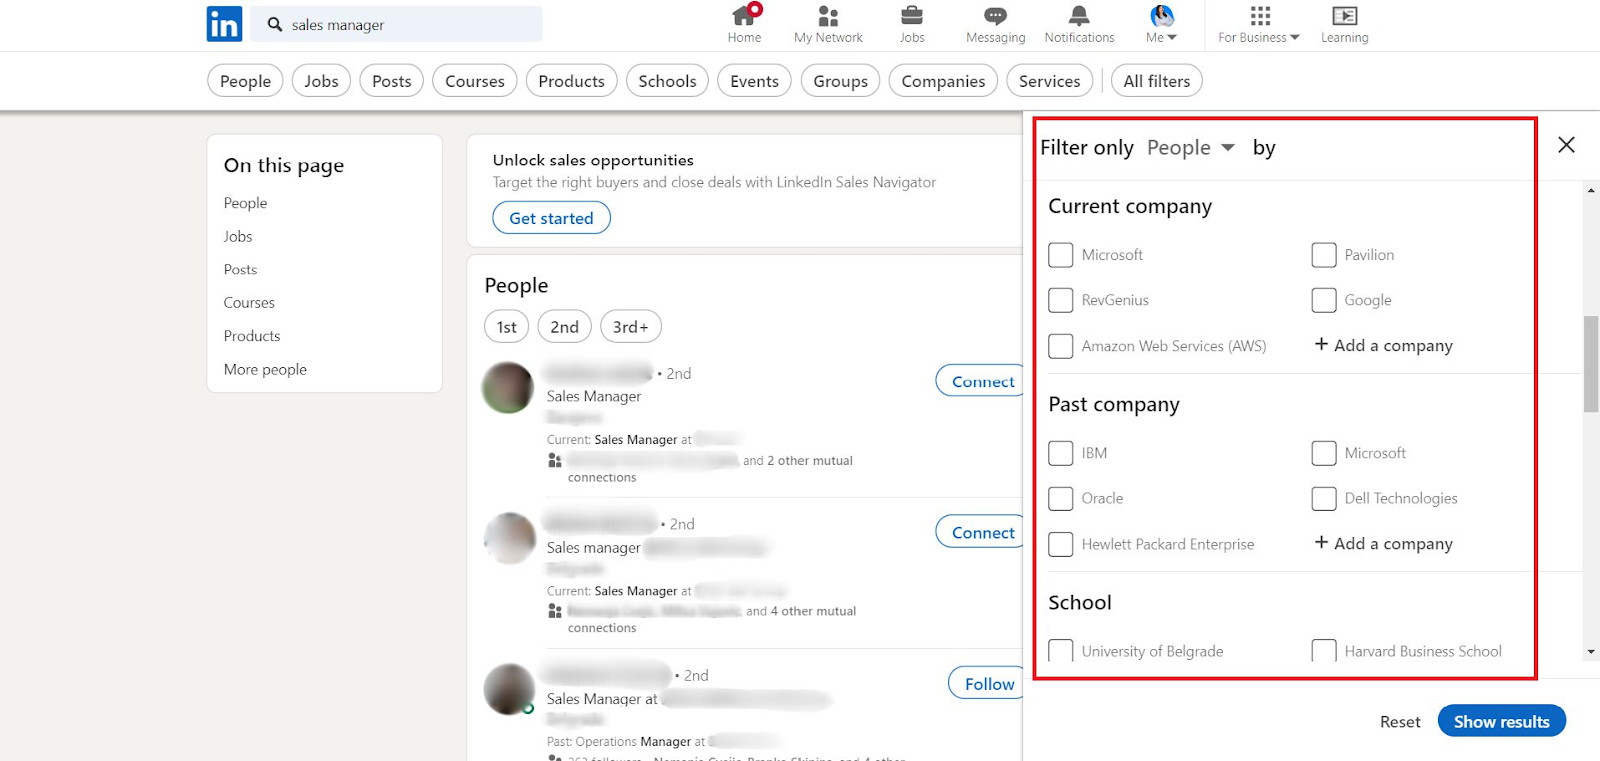Jump to Courses in On this page

[249, 302]
